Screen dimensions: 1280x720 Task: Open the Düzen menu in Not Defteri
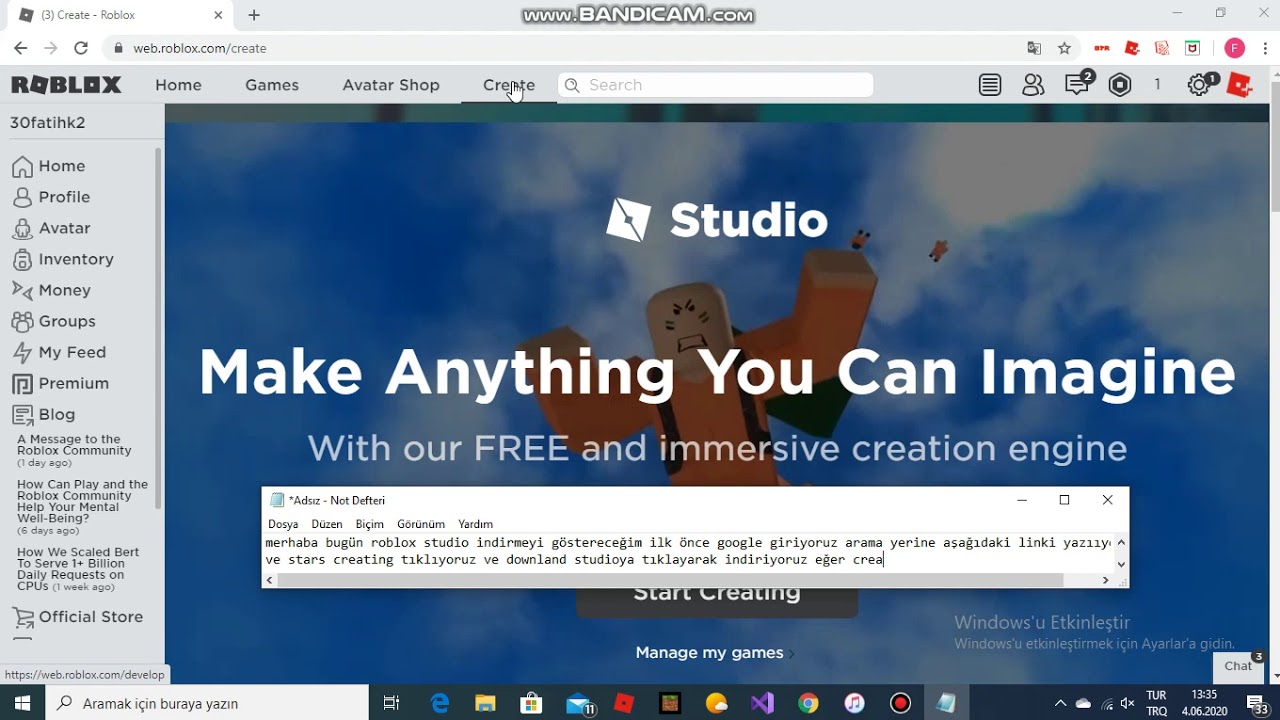coord(327,524)
